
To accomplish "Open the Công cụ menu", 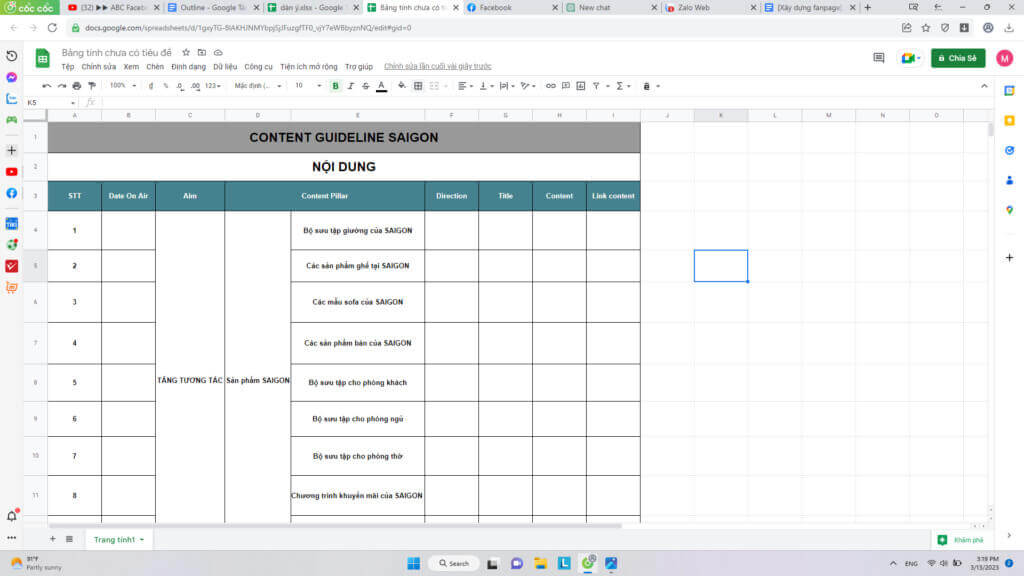I will pos(259,67).
